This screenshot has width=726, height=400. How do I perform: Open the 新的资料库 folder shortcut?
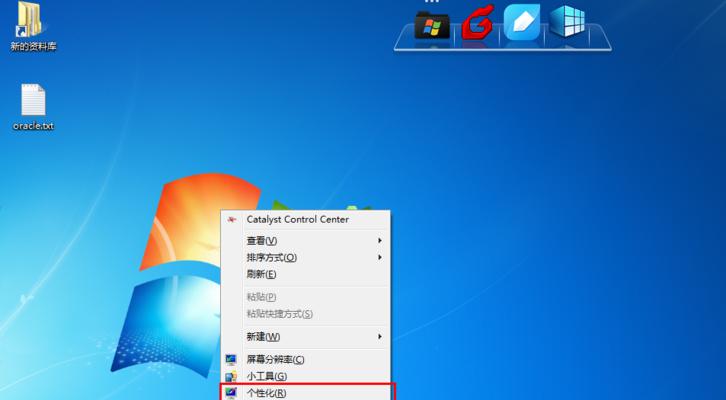[32, 26]
